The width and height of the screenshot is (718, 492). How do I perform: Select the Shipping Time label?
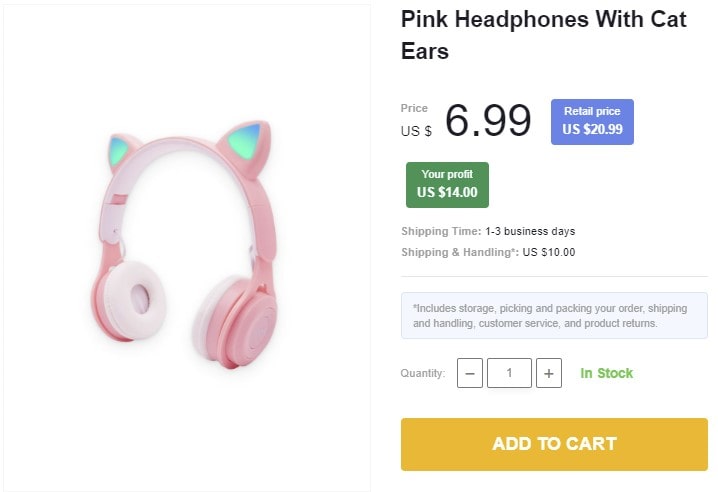[x=441, y=231]
